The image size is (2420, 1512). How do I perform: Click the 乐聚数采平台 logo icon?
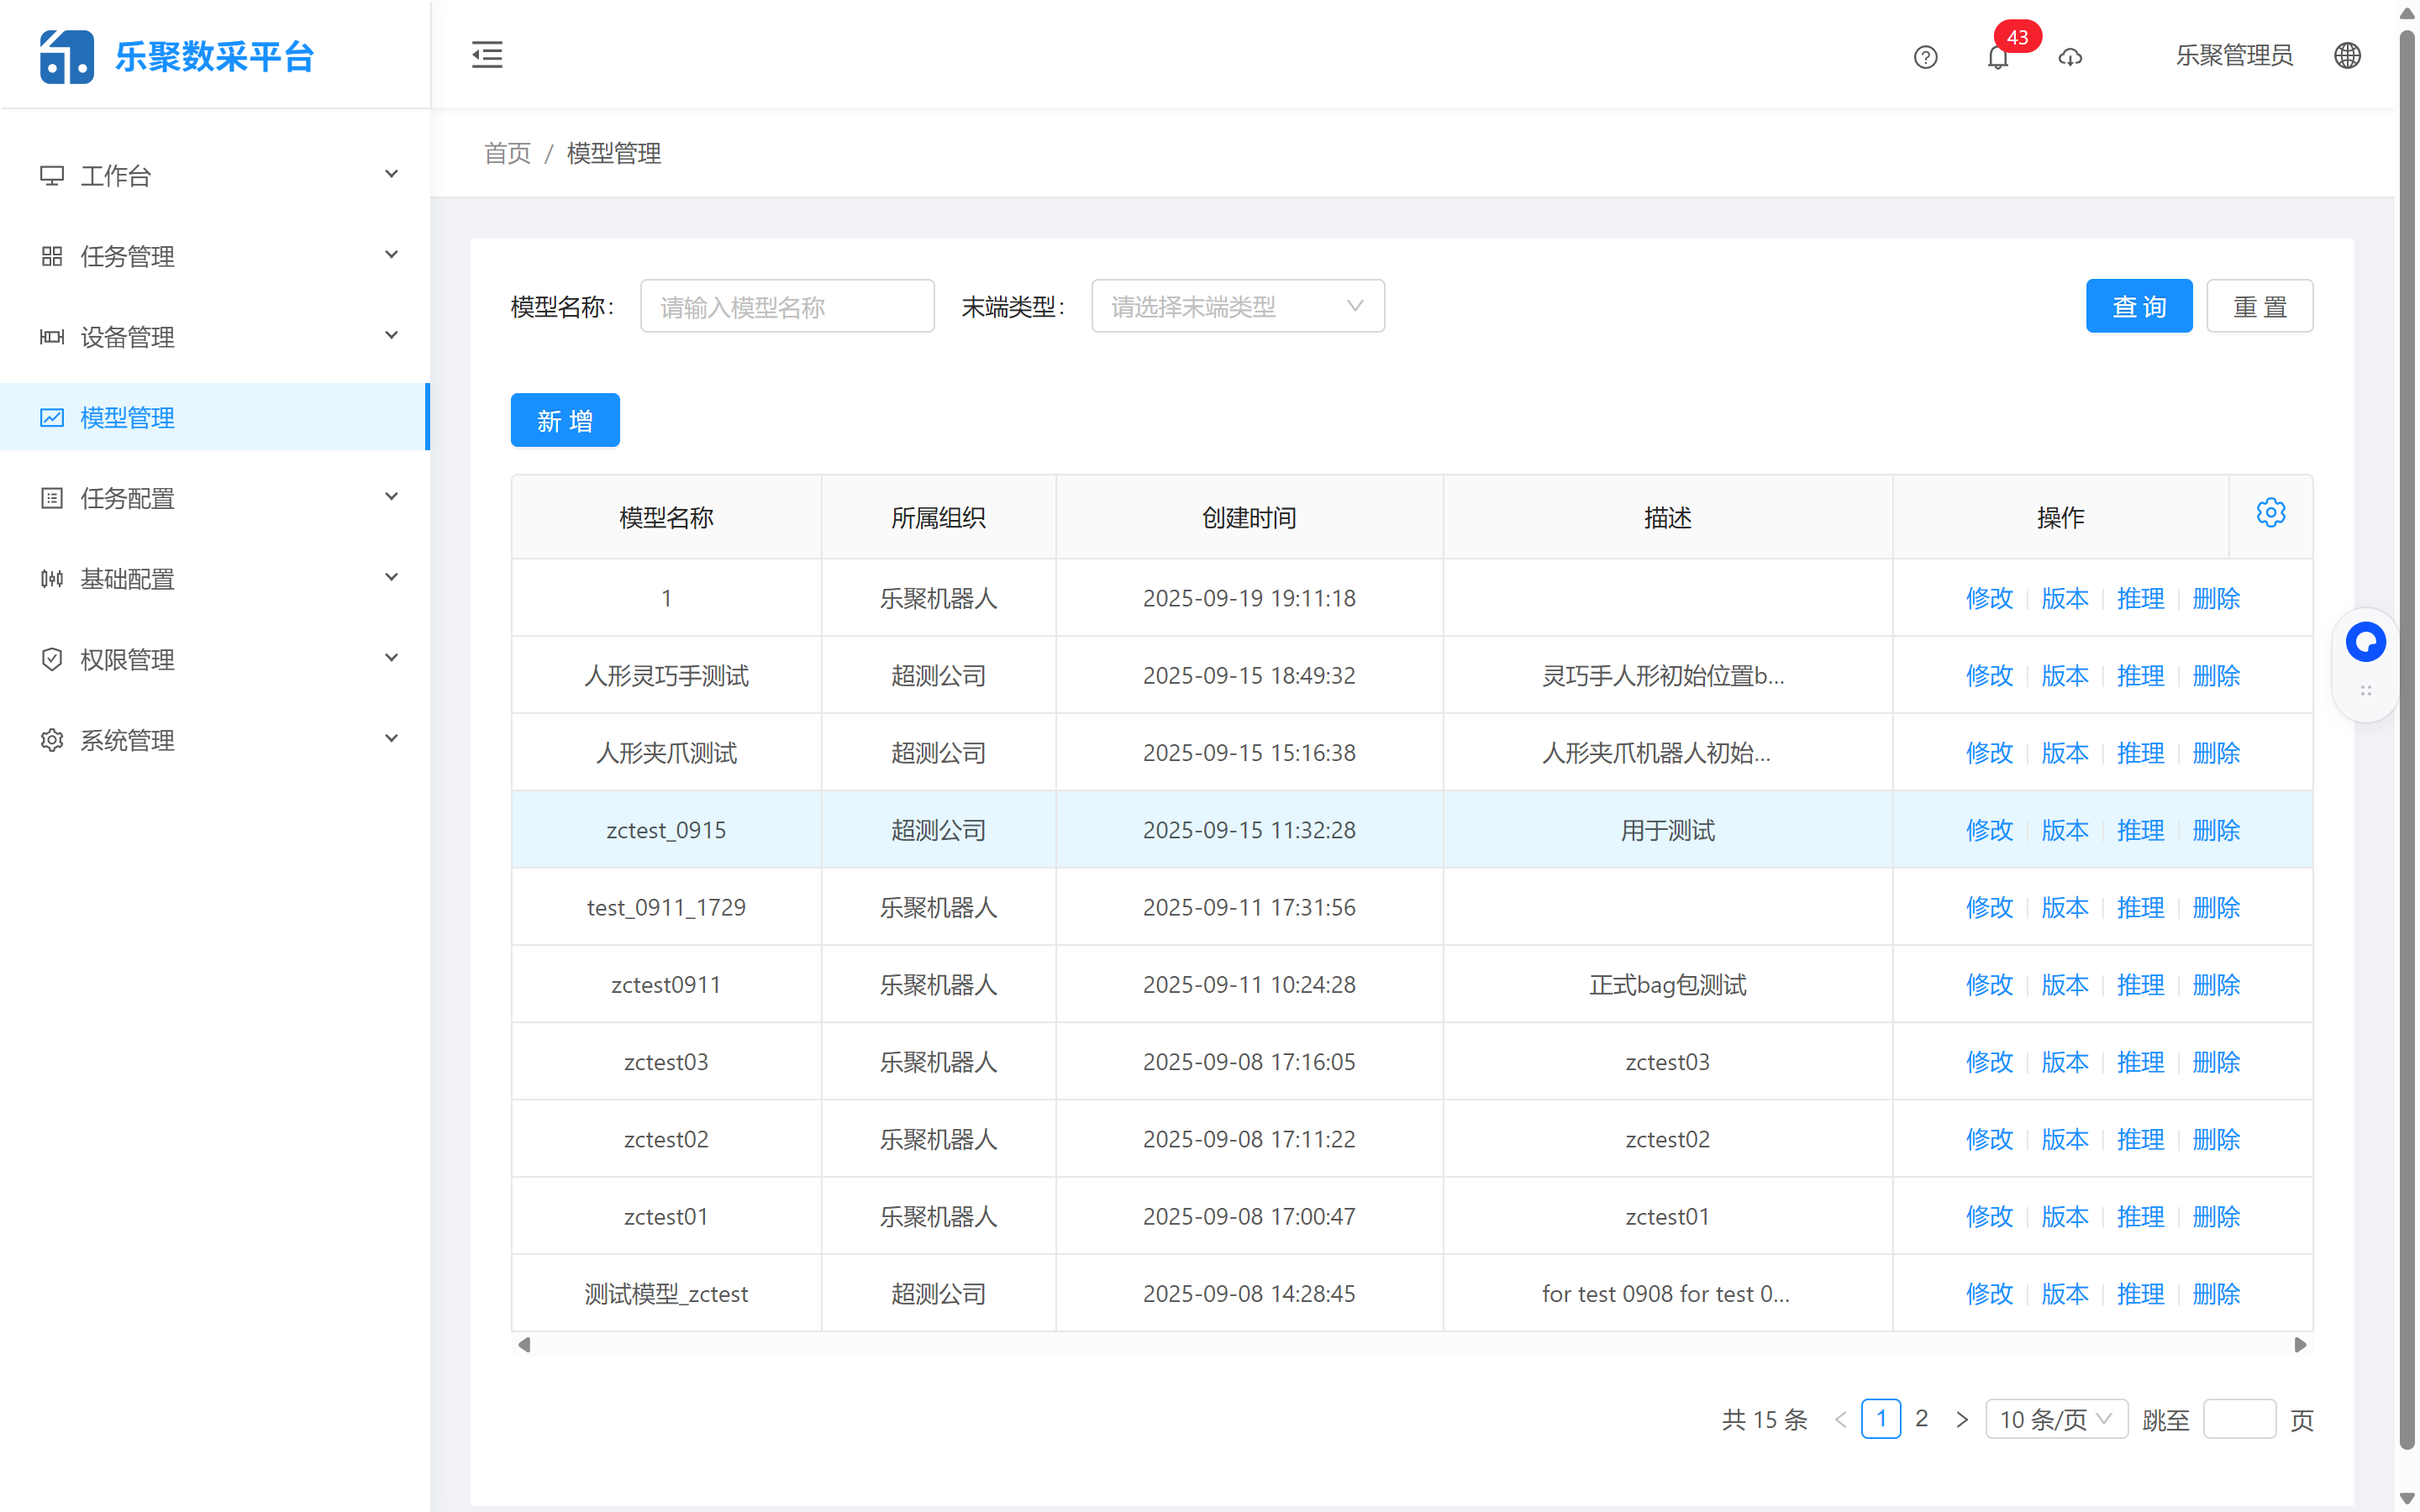click(66, 56)
